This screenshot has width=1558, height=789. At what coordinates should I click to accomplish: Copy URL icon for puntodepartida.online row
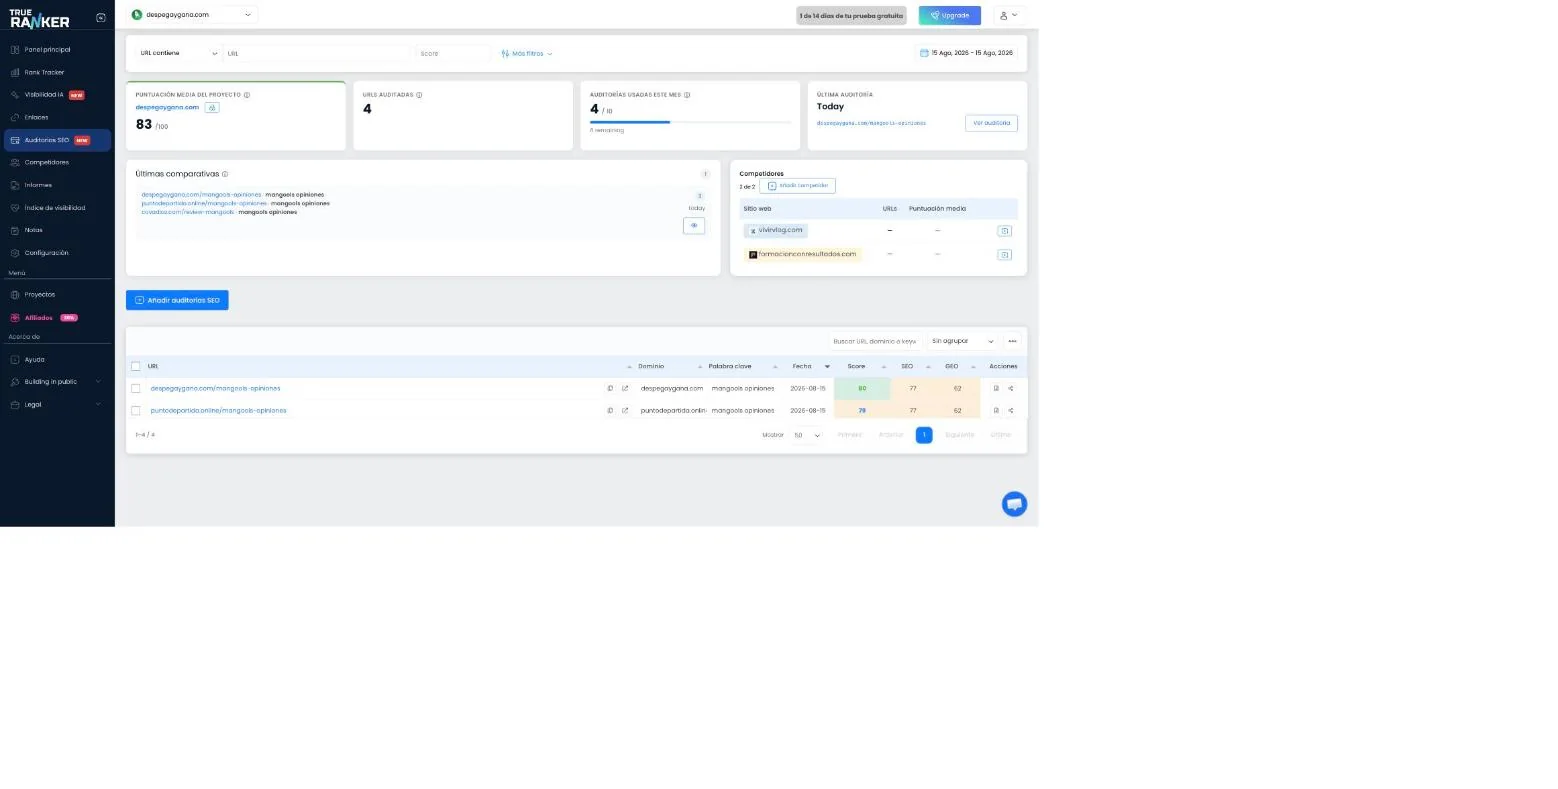click(610, 411)
